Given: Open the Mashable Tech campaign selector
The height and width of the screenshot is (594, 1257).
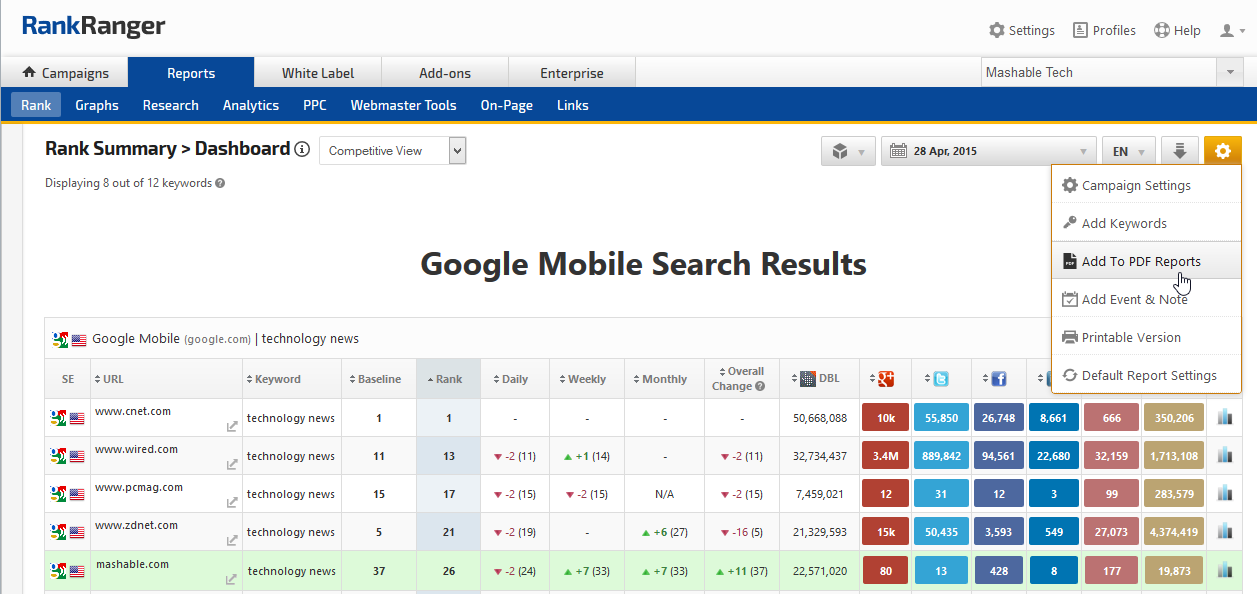Looking at the screenshot, I should (x=1111, y=73).
